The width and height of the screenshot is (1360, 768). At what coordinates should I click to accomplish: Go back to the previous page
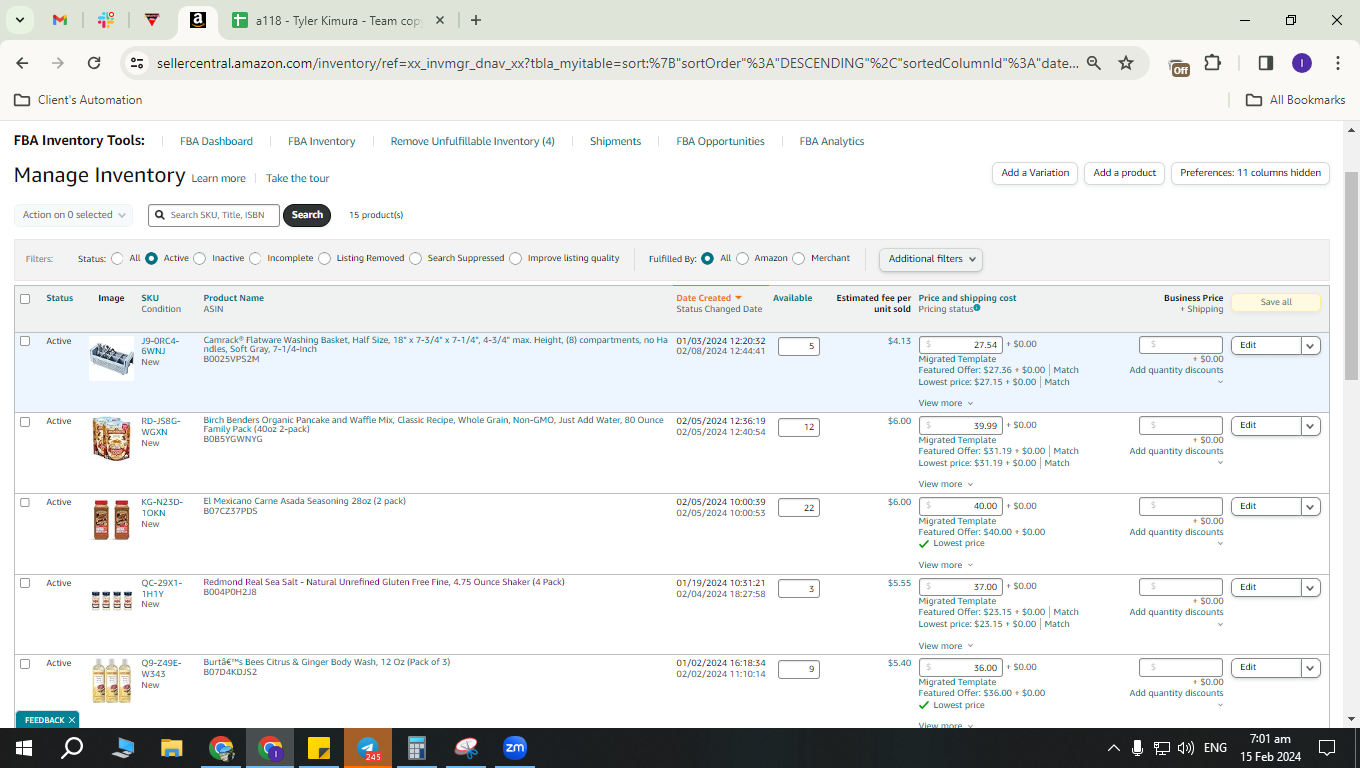click(x=22, y=63)
